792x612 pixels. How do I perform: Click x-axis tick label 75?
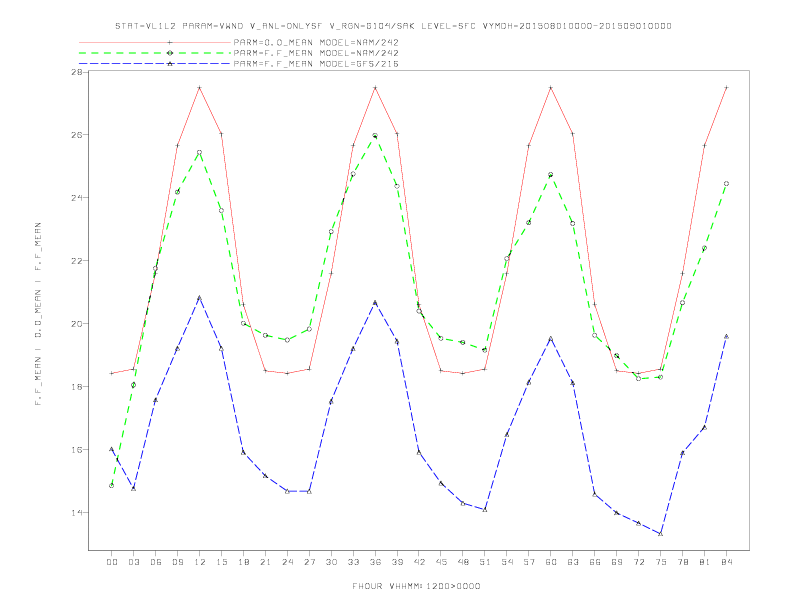(x=661, y=562)
